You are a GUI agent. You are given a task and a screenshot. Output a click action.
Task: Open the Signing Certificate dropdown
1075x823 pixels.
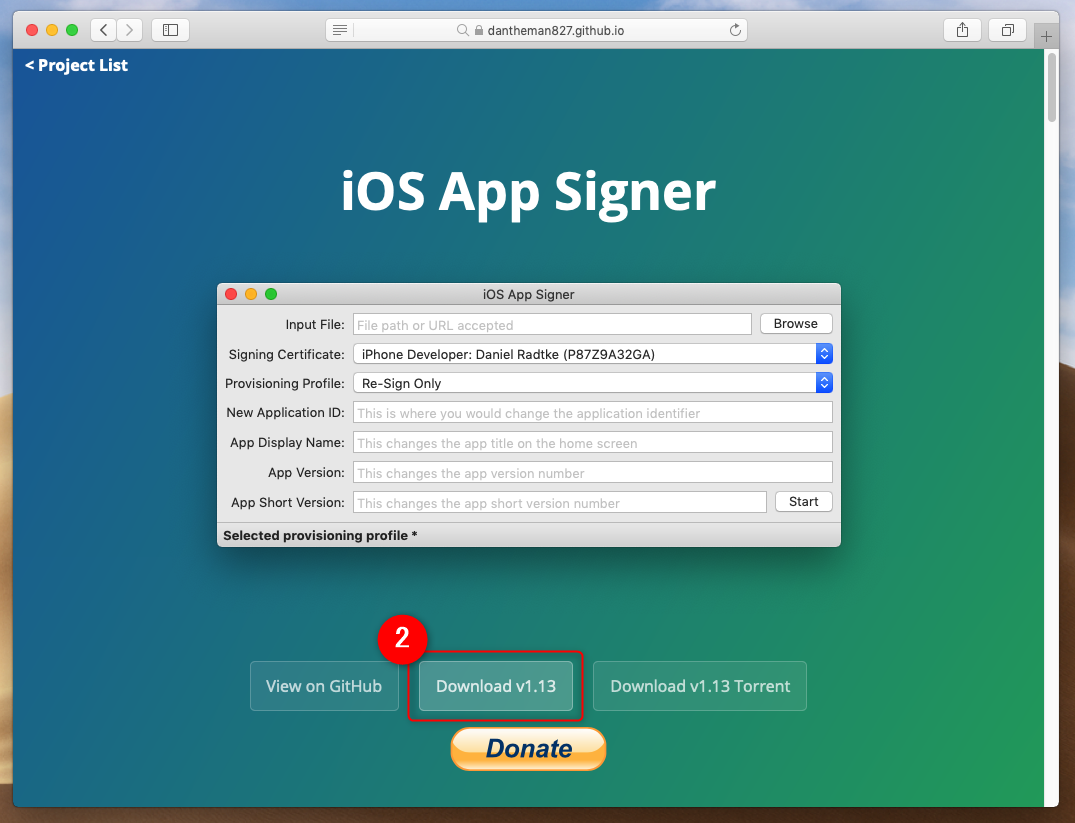[593, 354]
